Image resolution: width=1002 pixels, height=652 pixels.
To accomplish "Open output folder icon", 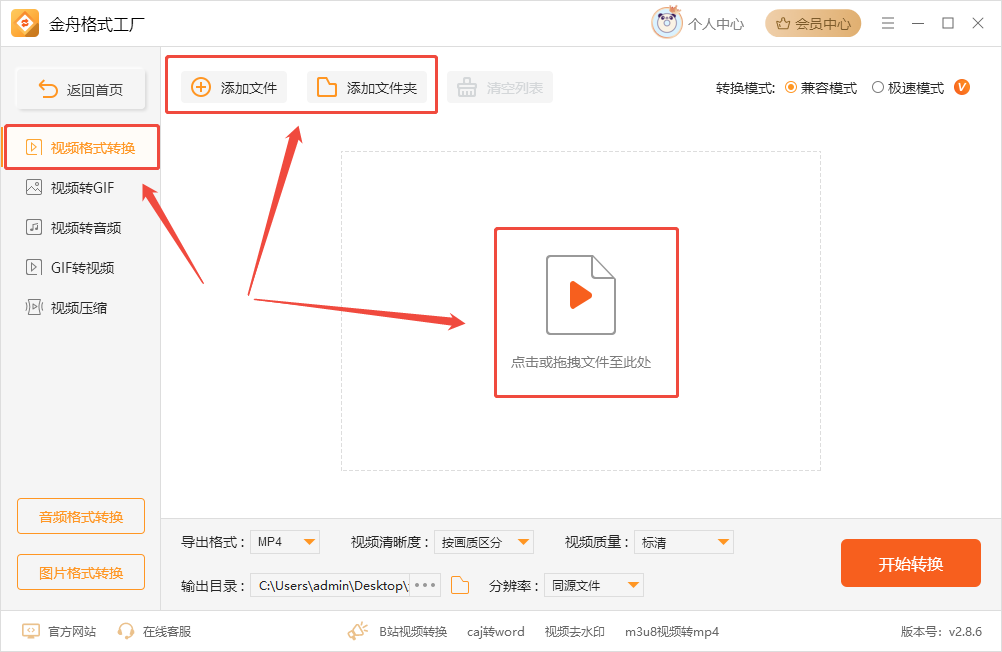I will pyautogui.click(x=460, y=585).
